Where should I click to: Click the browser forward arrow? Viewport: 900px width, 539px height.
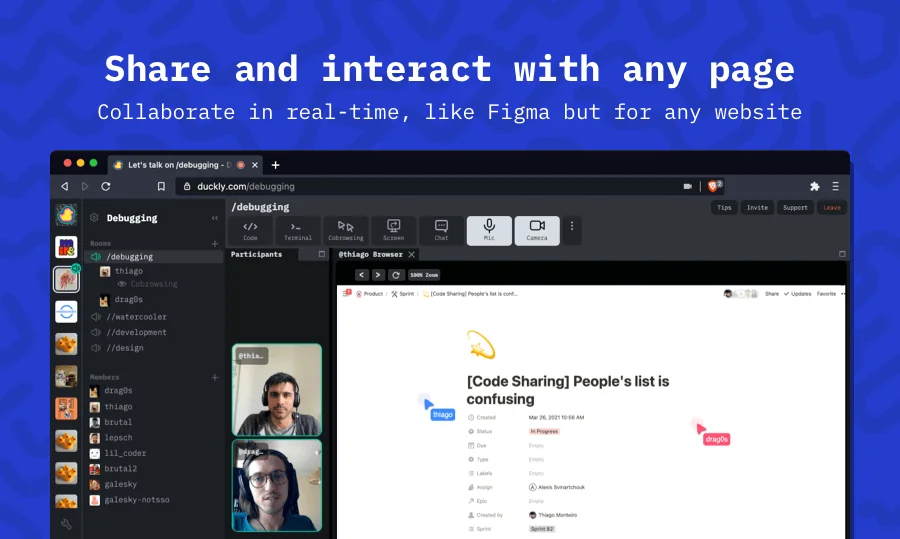[x=85, y=187]
